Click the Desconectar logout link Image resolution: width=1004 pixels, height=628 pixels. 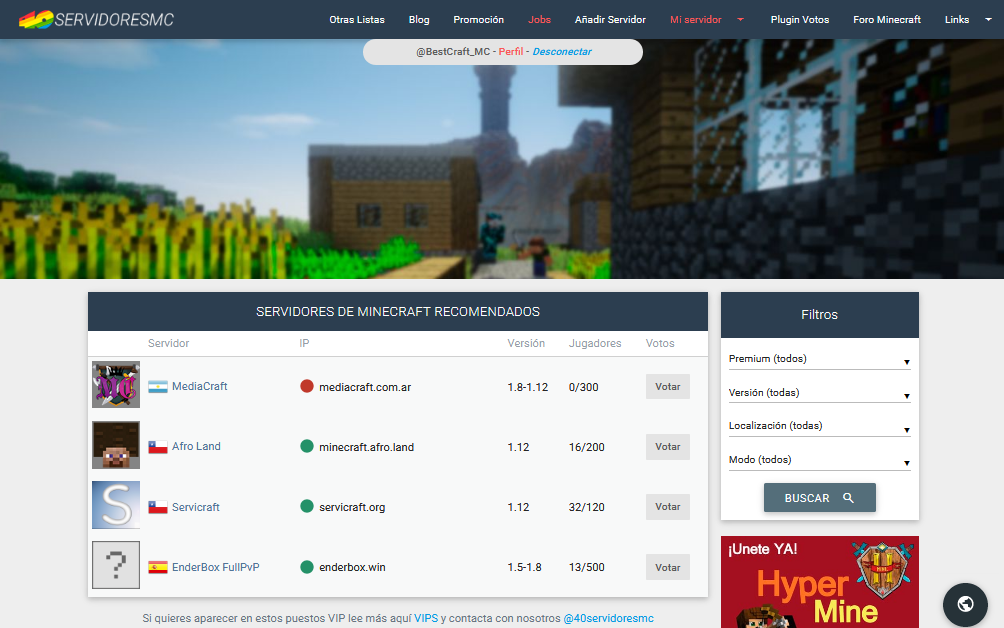click(x=562, y=52)
